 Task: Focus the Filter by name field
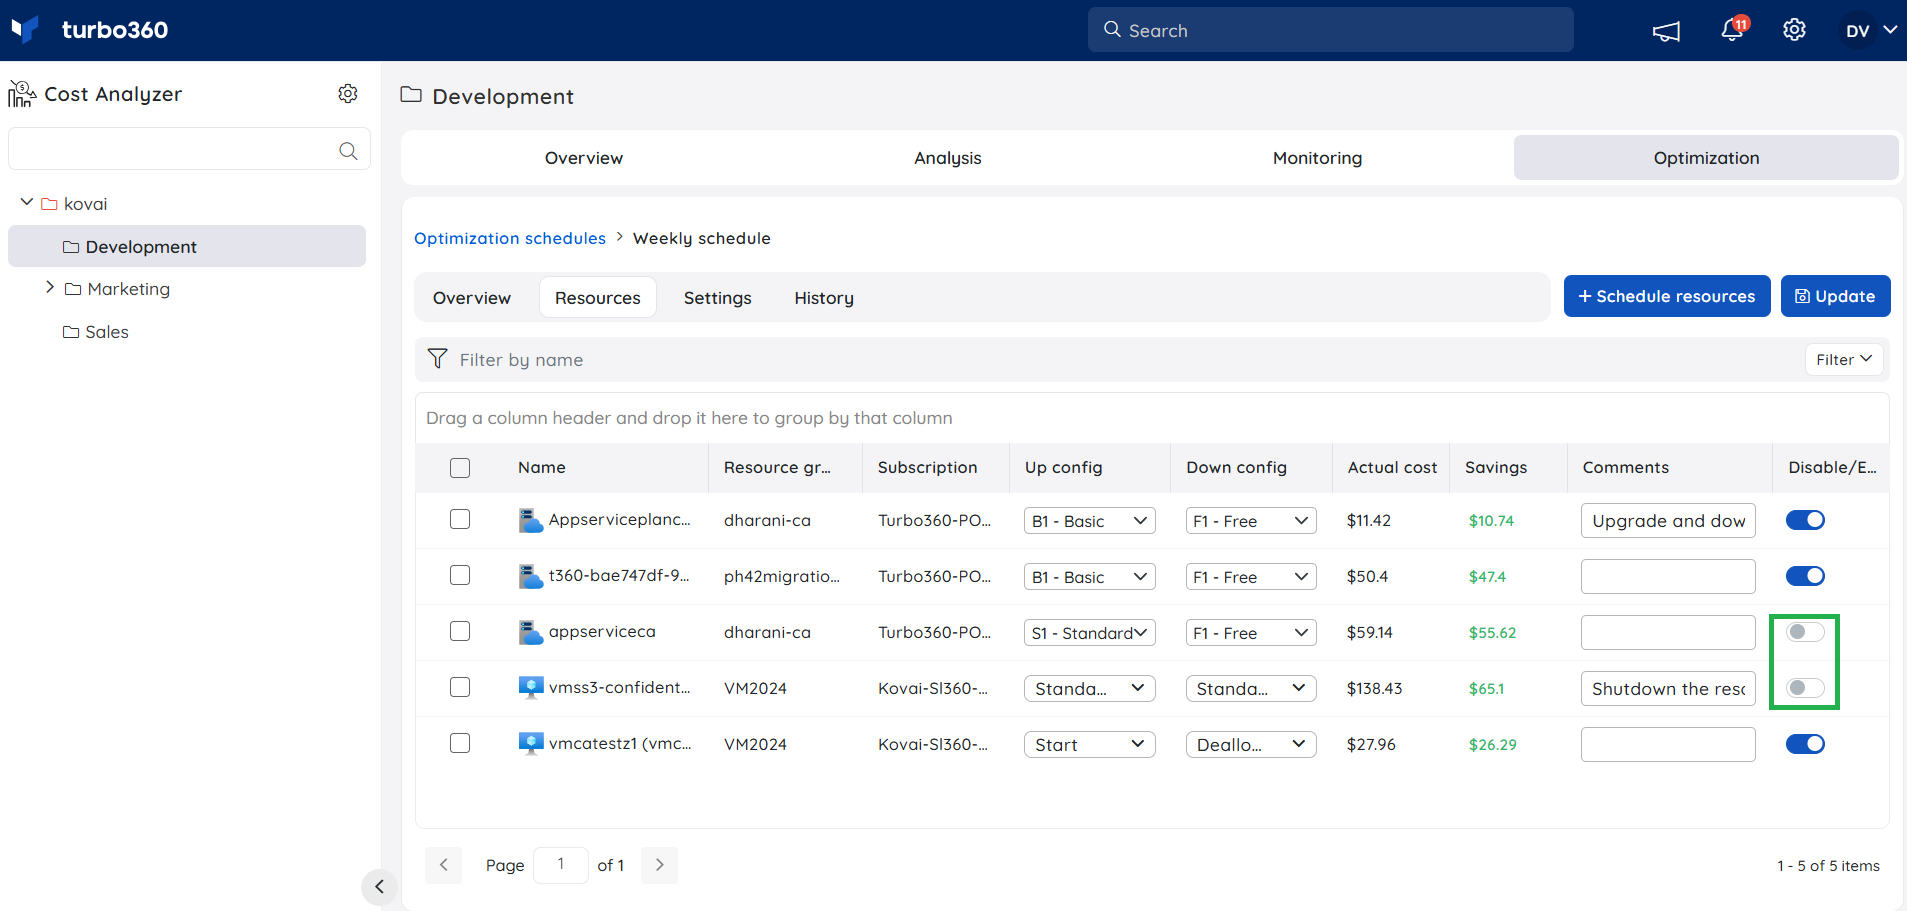(1110, 360)
